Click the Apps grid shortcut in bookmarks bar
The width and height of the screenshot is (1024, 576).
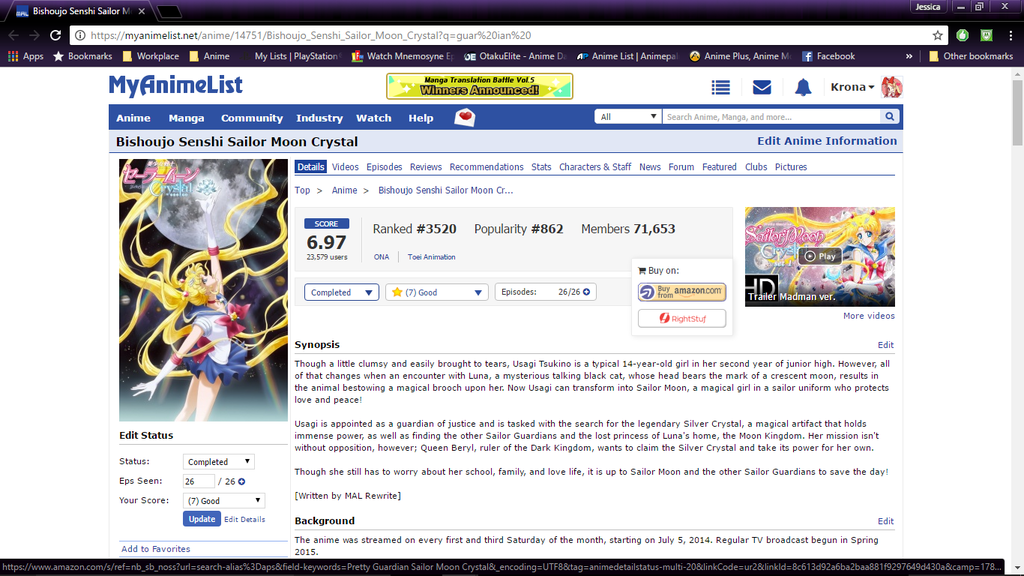tap(25, 56)
